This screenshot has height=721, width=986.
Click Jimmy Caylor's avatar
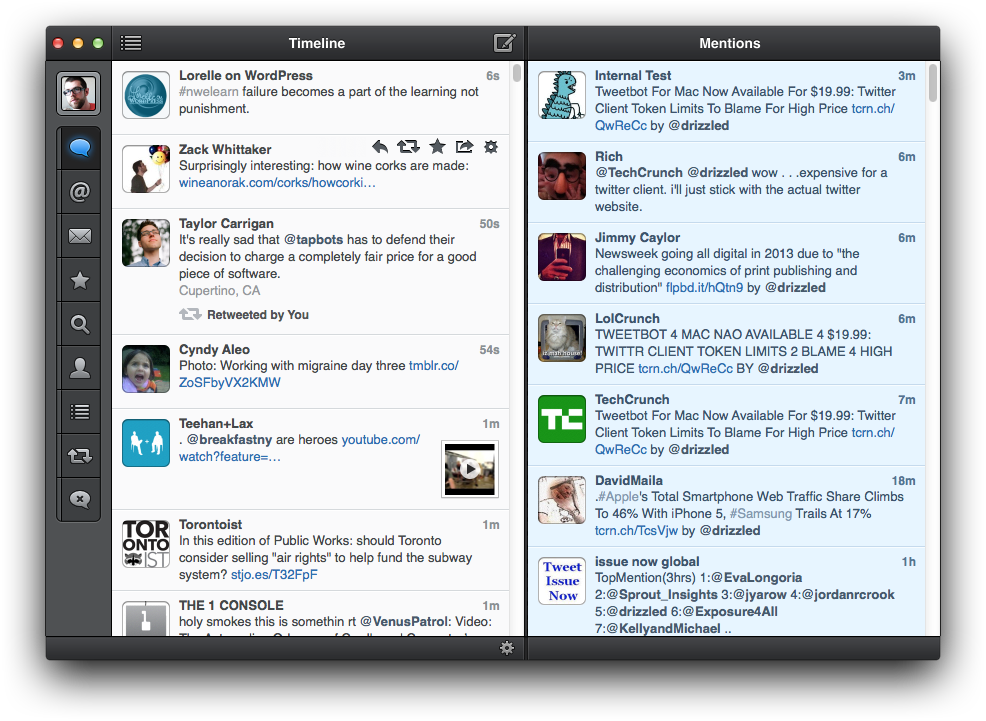pos(562,257)
